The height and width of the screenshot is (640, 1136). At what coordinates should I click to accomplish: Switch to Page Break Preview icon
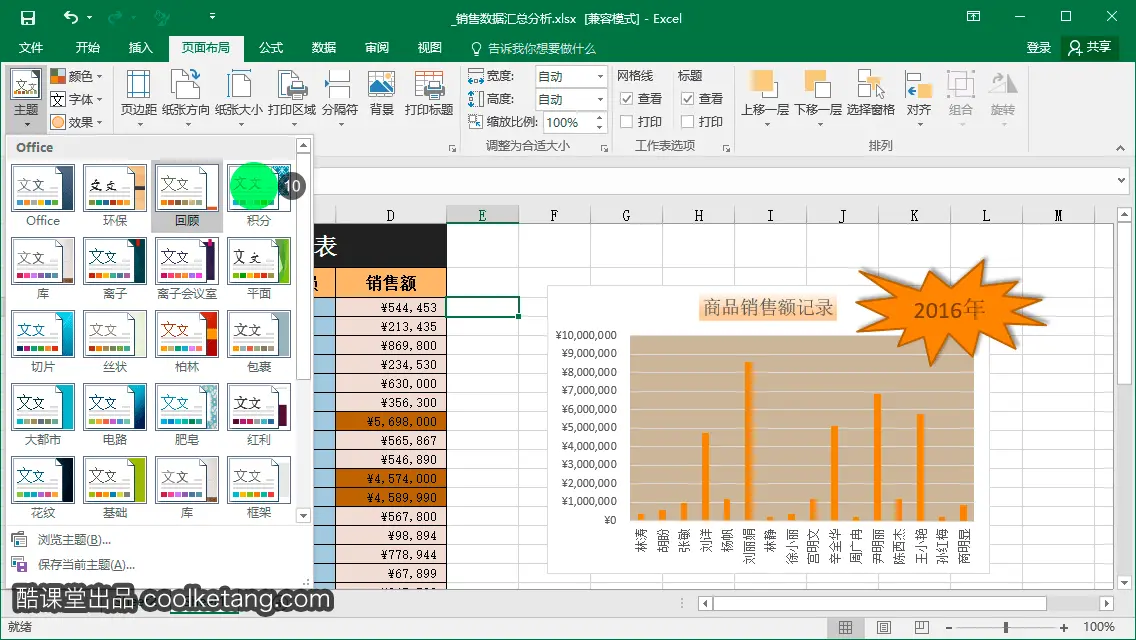click(x=922, y=628)
